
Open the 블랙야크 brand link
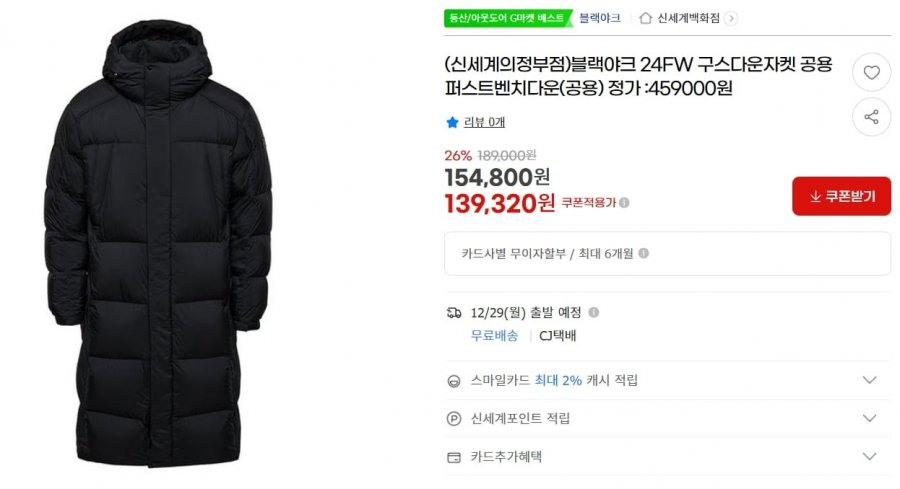(x=600, y=18)
